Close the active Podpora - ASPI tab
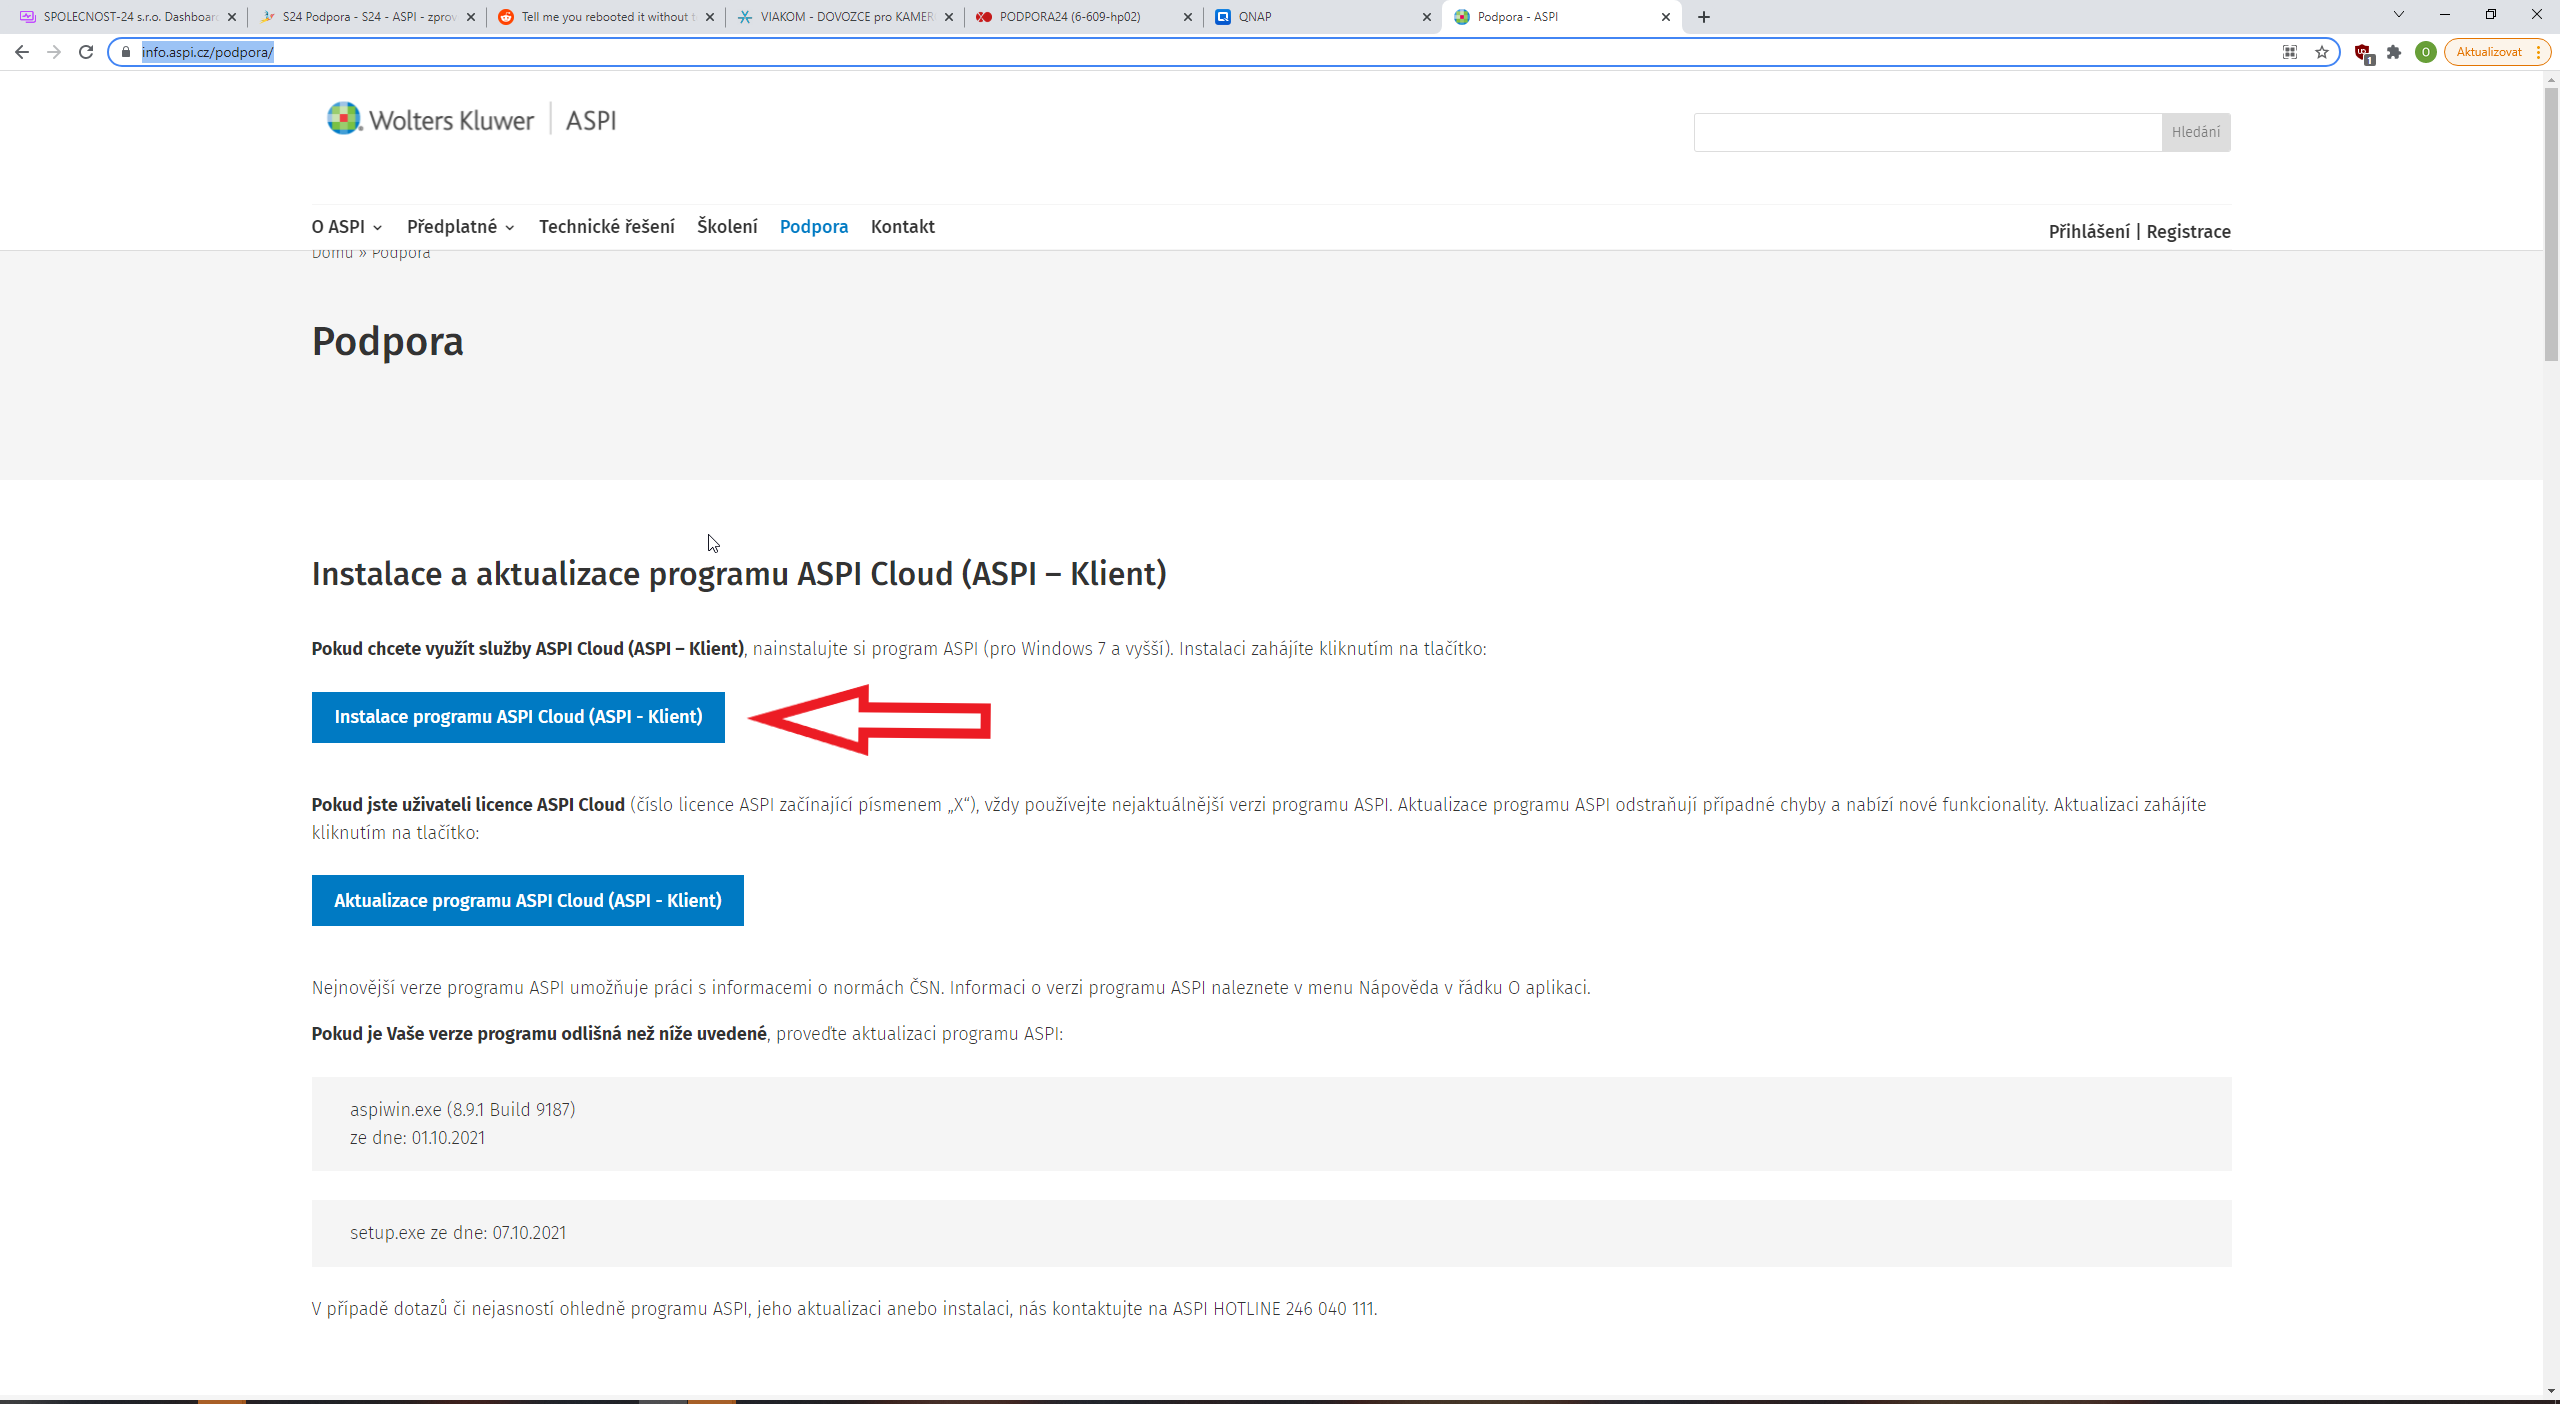 click(x=1666, y=17)
